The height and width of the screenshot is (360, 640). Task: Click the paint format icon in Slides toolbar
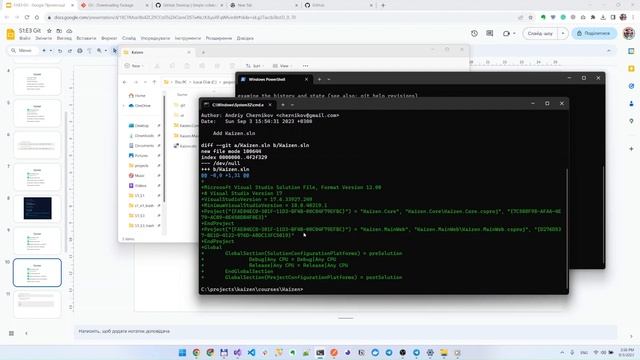coord(89,51)
